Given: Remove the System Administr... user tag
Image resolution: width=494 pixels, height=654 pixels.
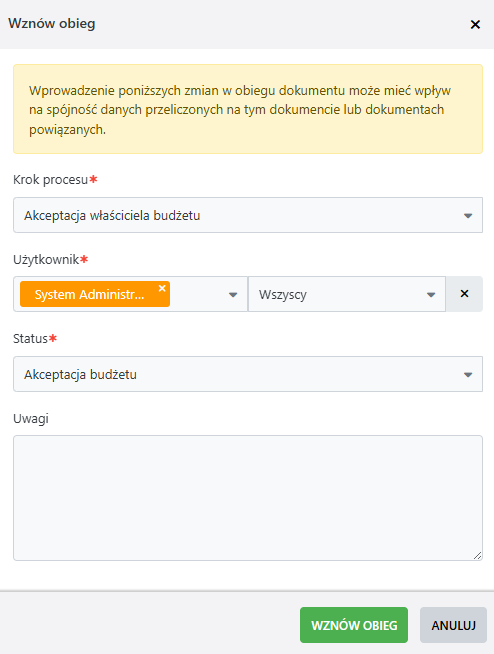Looking at the screenshot, I should click(162, 288).
